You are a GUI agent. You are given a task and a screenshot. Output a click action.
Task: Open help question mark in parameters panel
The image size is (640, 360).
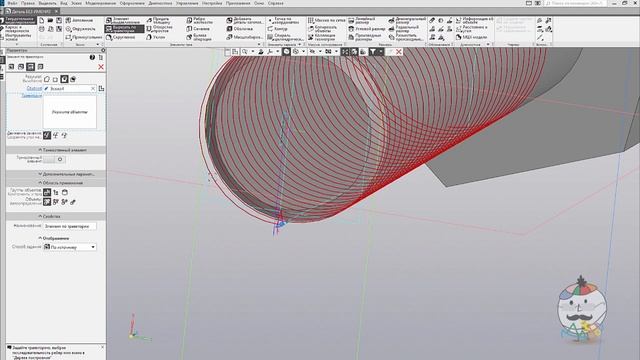point(92,58)
